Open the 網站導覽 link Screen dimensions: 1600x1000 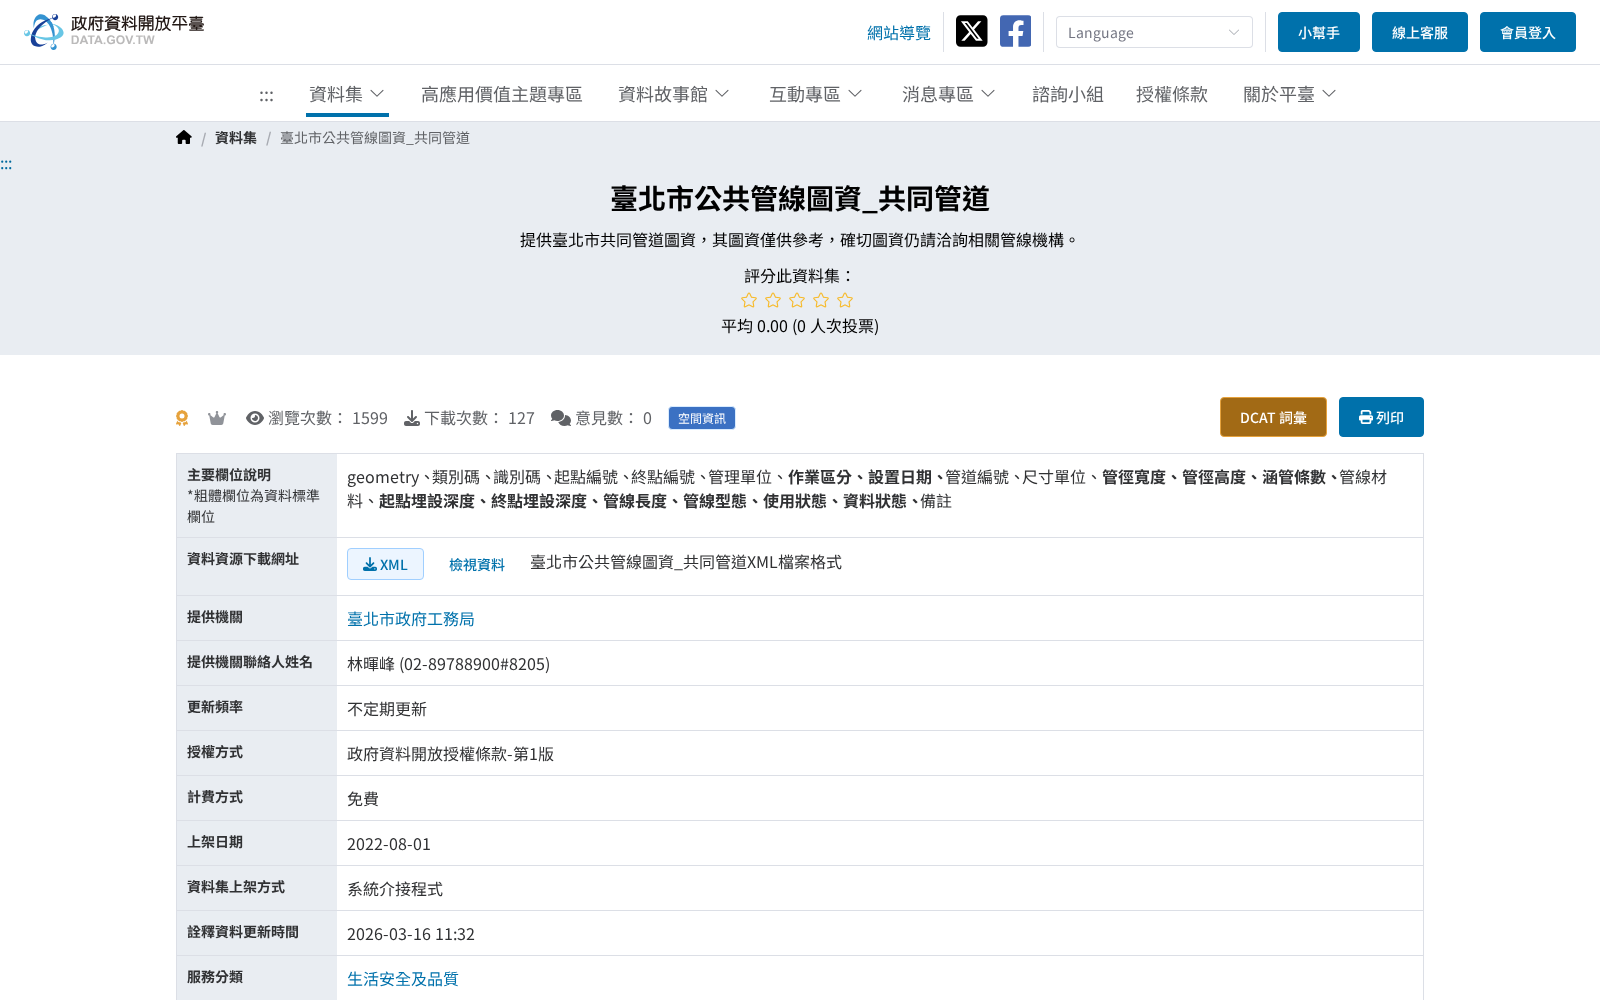pos(899,33)
